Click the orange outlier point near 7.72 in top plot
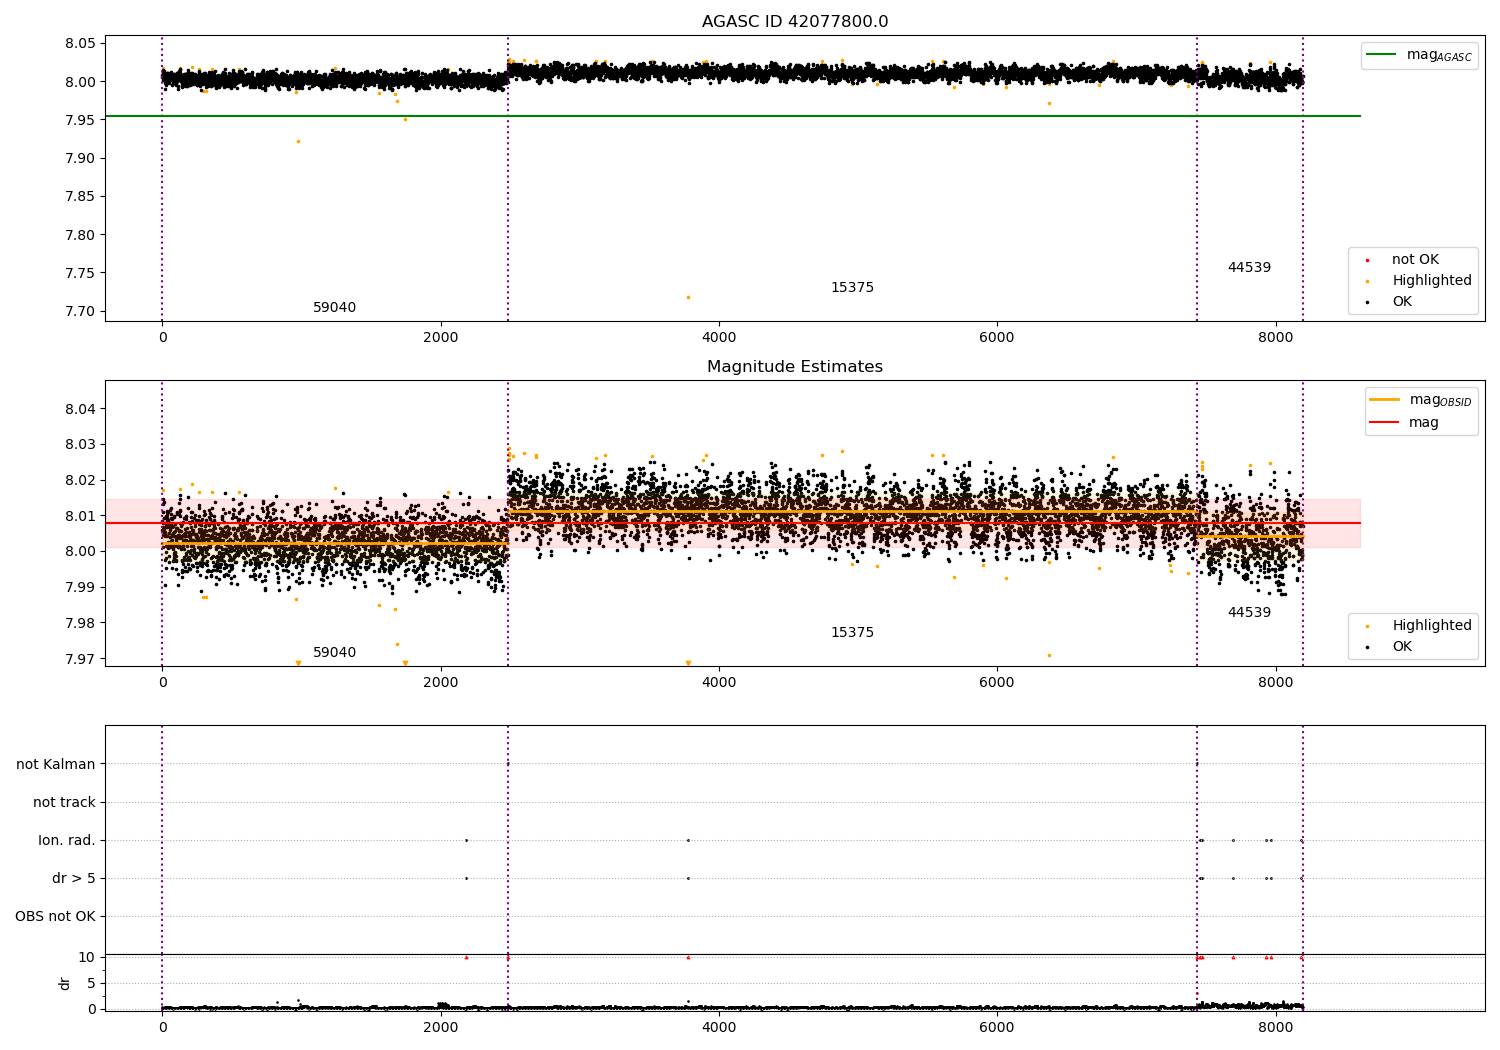1500x1050 pixels. 688,297
